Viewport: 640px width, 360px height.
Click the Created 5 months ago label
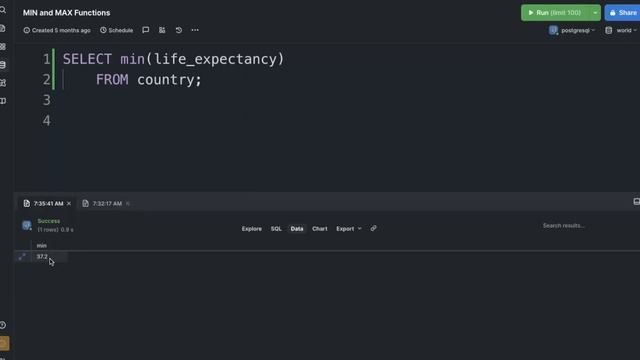click(57, 30)
